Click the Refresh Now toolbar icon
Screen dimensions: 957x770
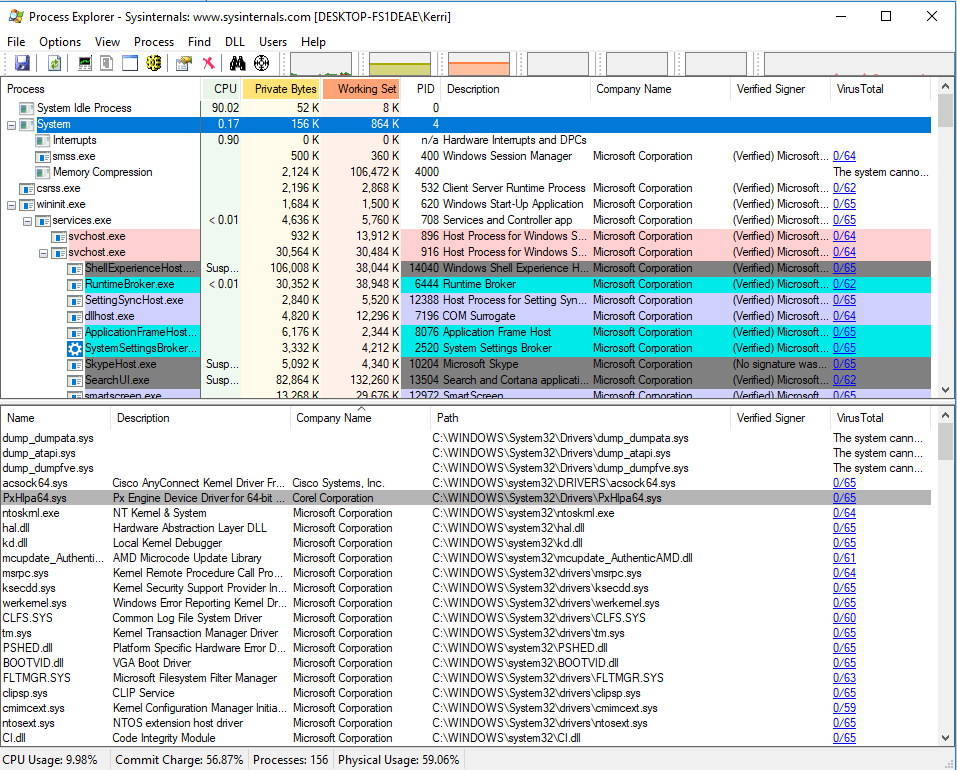(x=54, y=63)
